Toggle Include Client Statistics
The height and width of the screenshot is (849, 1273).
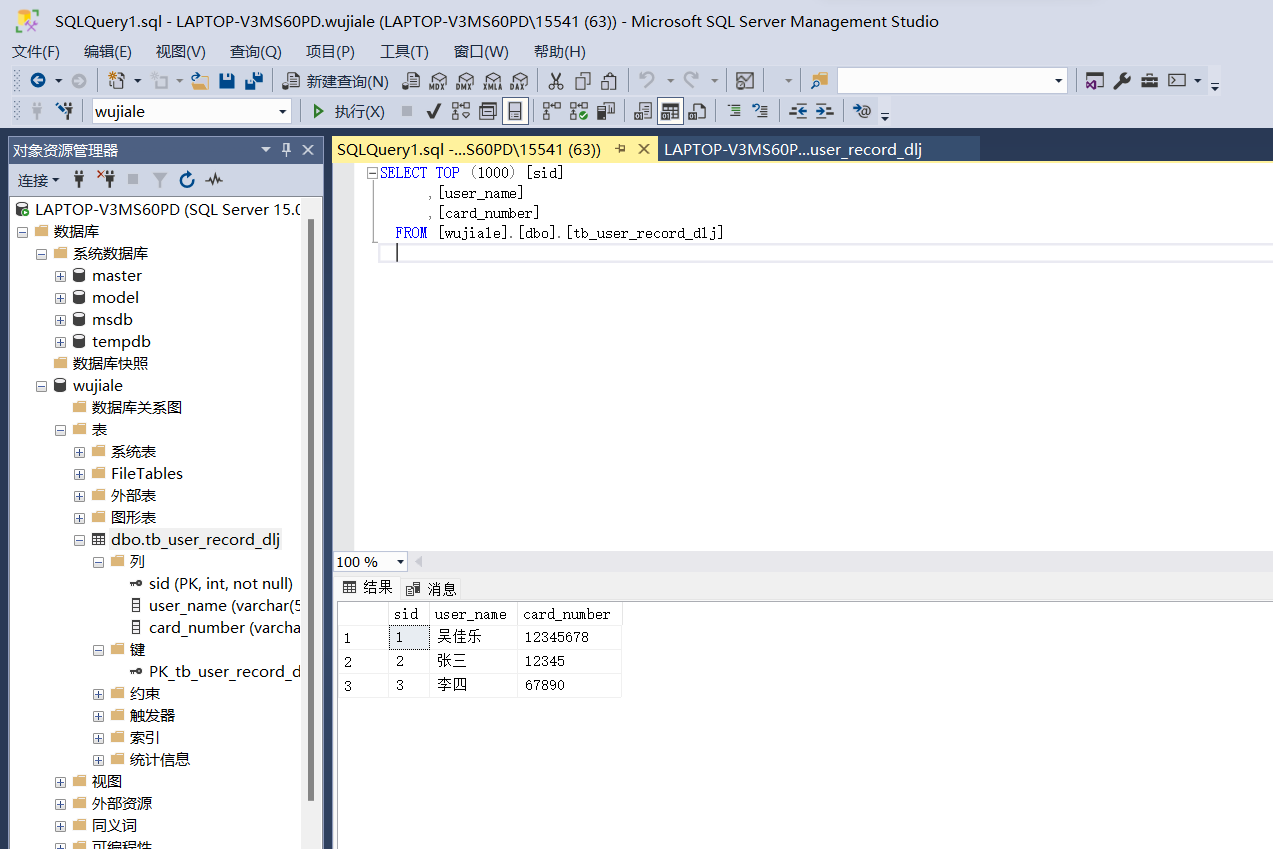(x=606, y=111)
